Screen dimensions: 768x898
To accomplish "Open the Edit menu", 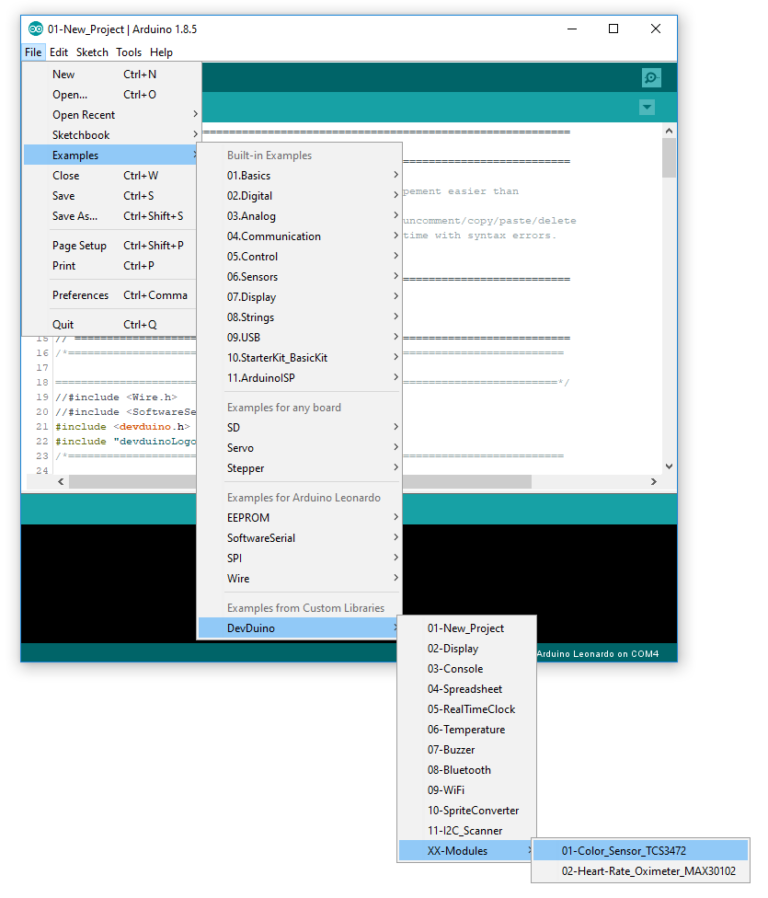I will coord(59,52).
